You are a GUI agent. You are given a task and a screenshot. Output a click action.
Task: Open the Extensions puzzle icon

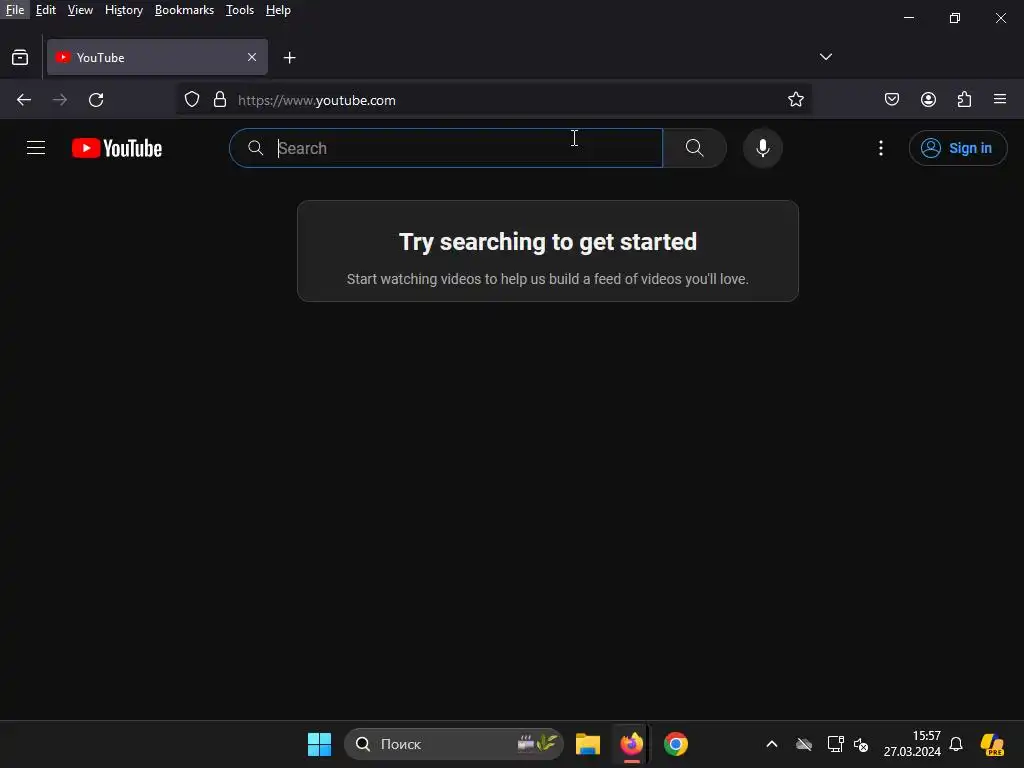point(964,99)
